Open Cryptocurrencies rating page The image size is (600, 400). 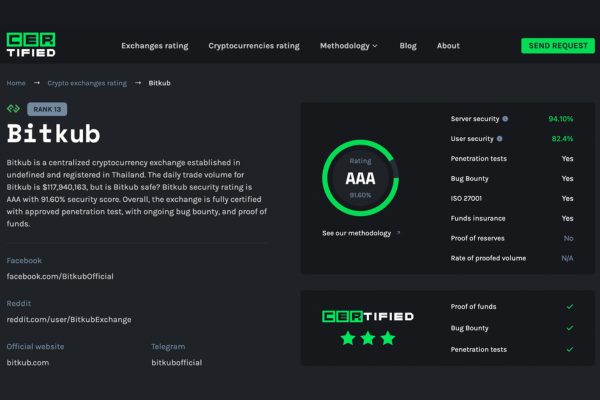[254, 46]
